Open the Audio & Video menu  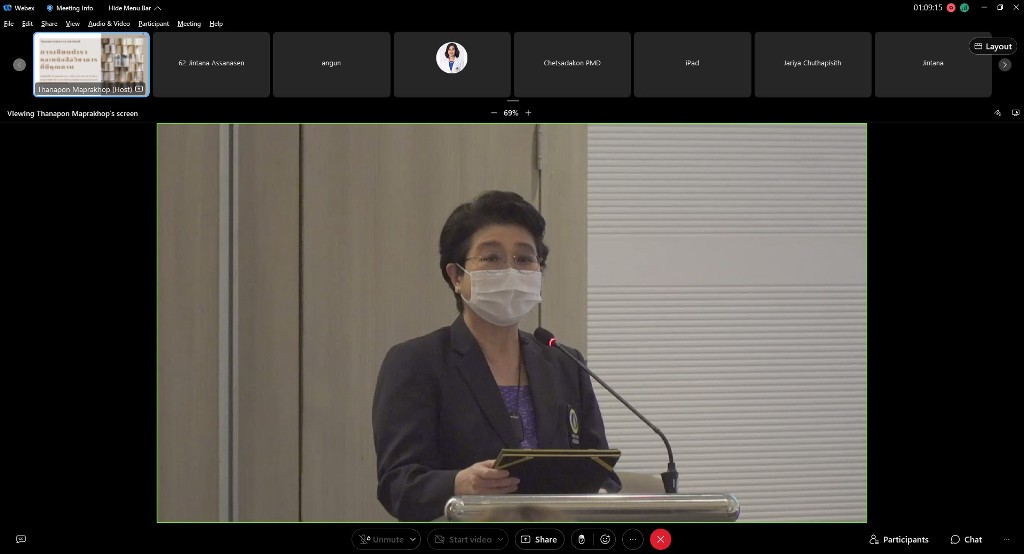[x=109, y=23]
